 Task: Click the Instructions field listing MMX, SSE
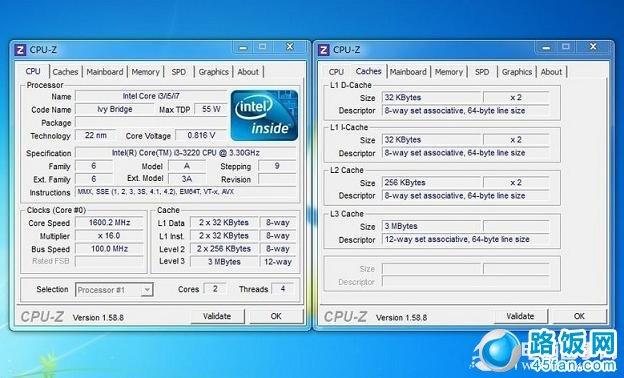point(186,192)
